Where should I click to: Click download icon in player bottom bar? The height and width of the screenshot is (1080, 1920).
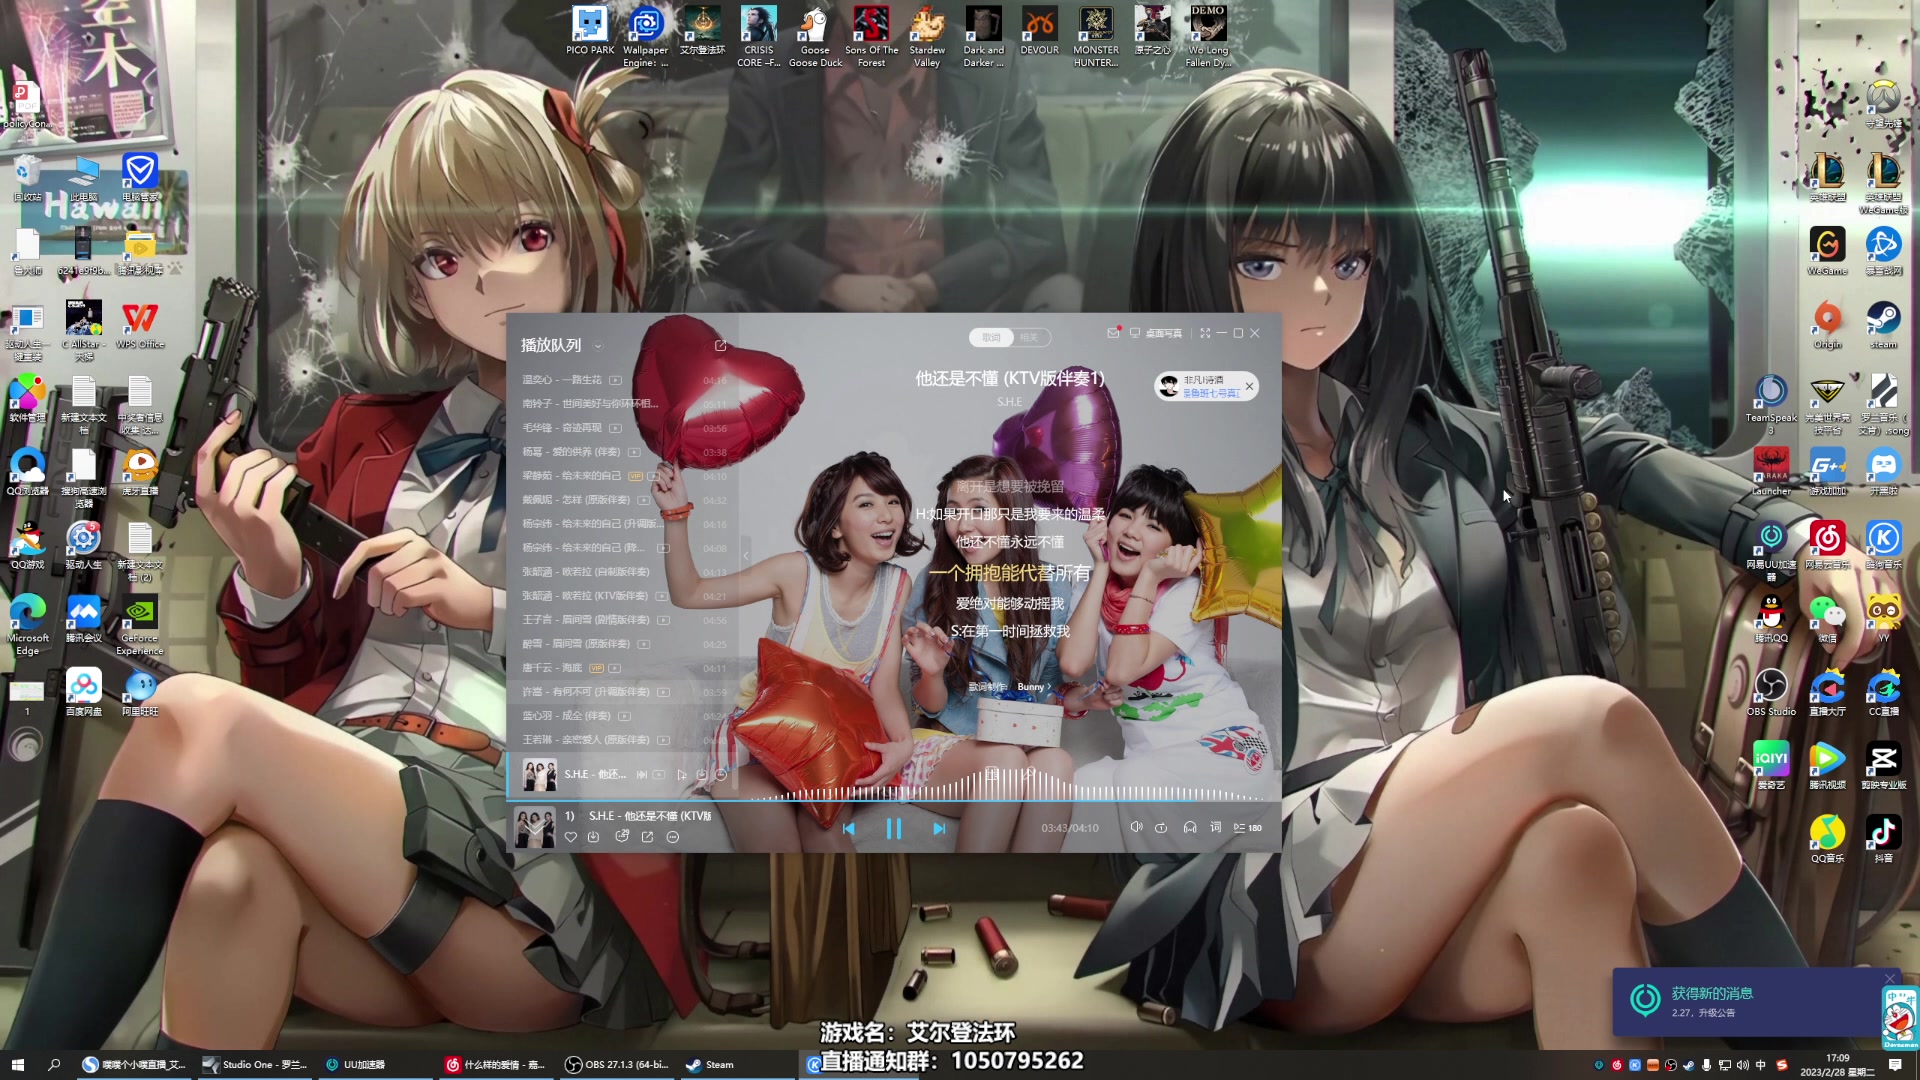(593, 837)
